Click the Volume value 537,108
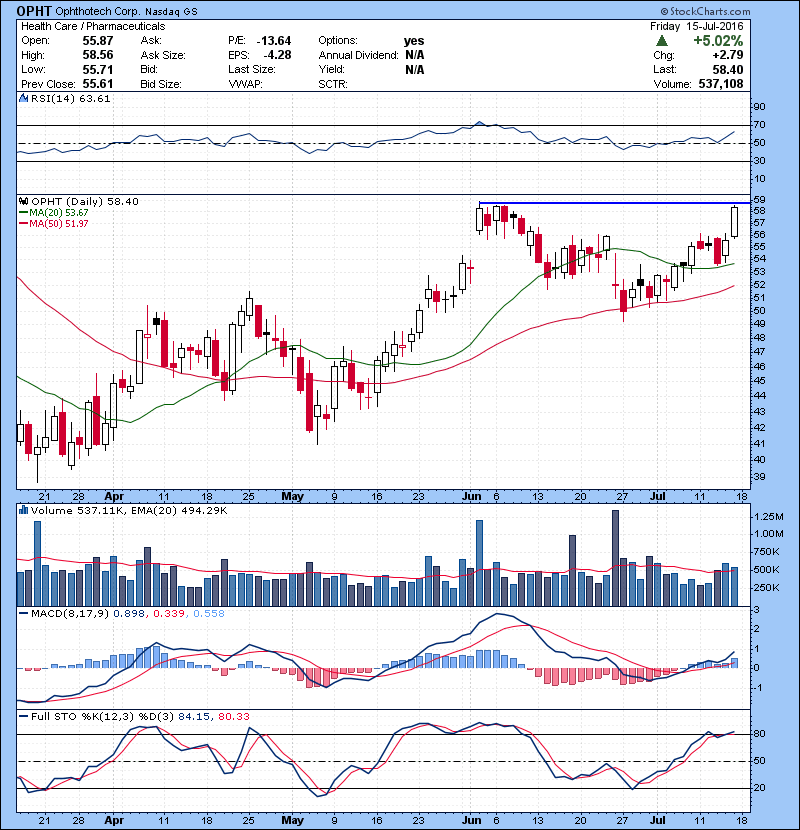 point(721,84)
